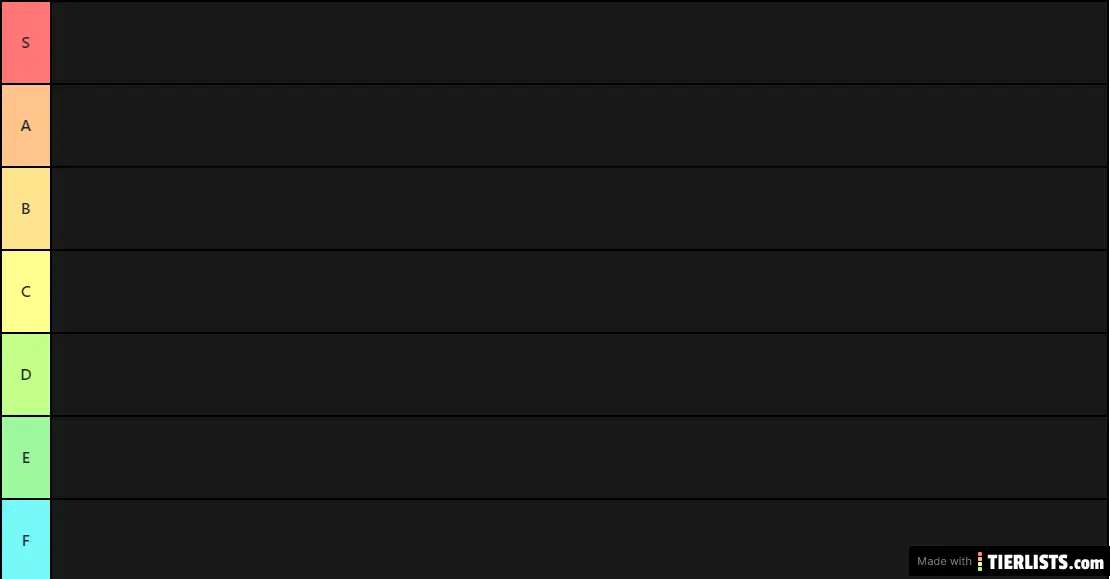Click the light orange B tier label
1110x579 pixels.
(x=26, y=209)
